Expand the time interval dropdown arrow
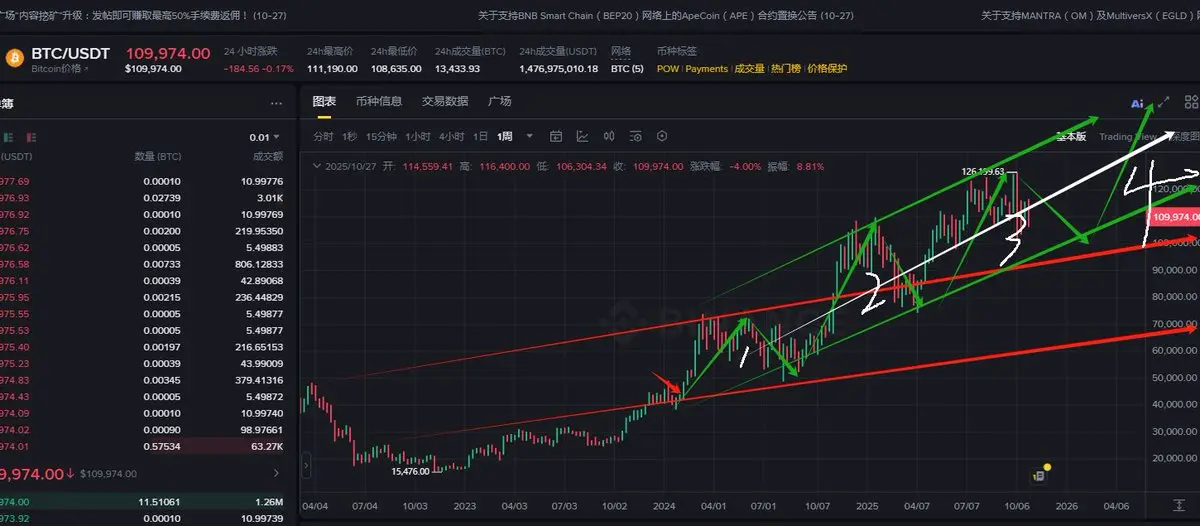This screenshot has height=526, width=1200. click(x=530, y=136)
